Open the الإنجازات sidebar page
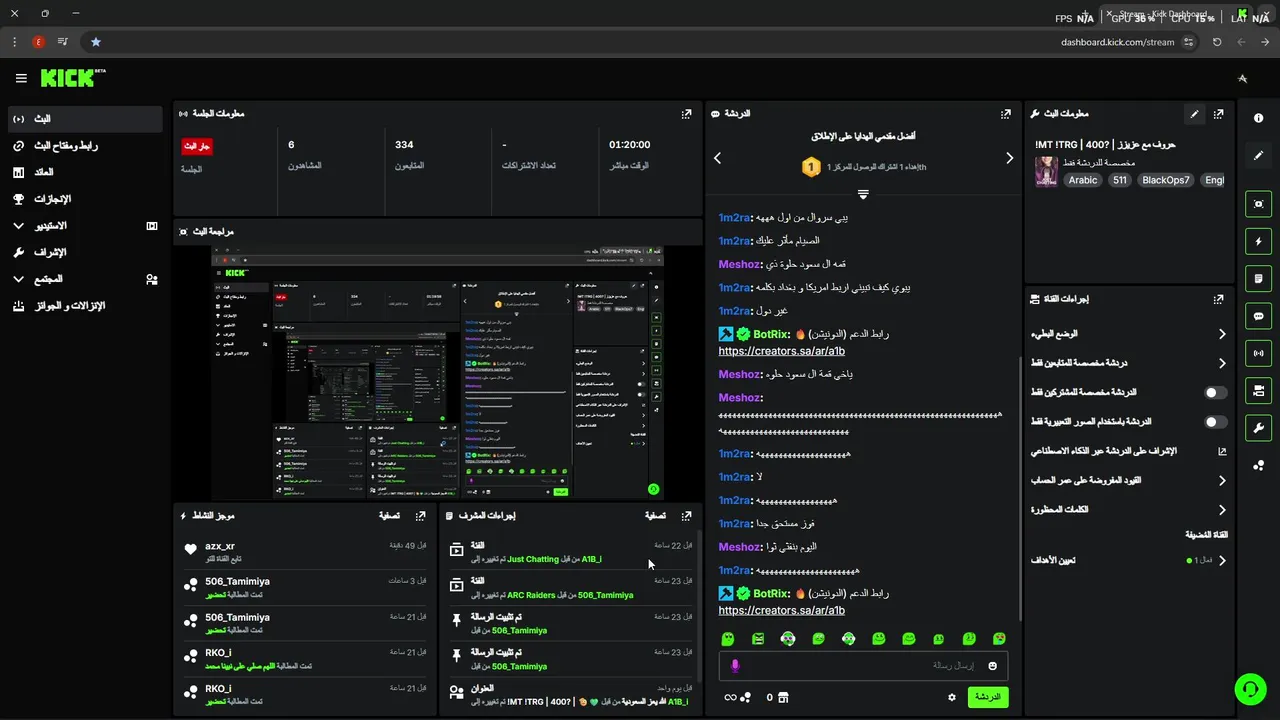This screenshot has height=720, width=1280. click(x=84, y=199)
